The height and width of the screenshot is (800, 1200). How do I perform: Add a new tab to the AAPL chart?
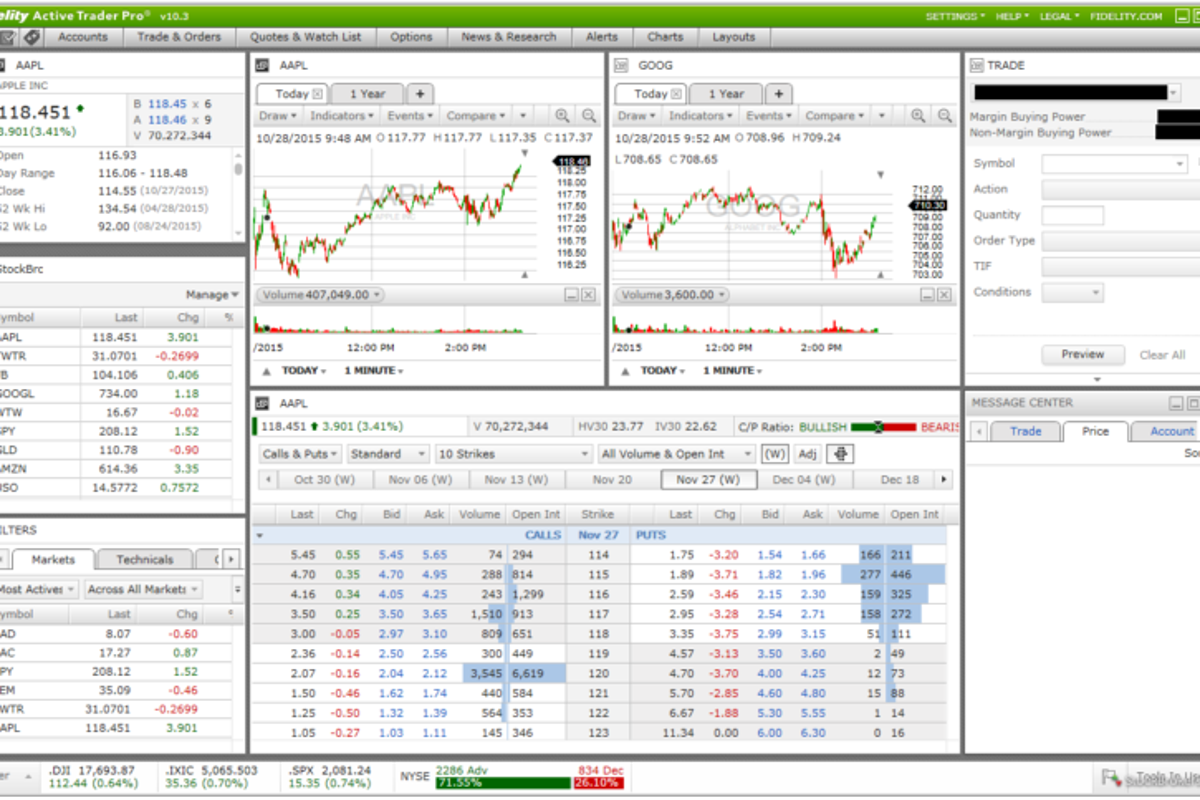point(420,93)
